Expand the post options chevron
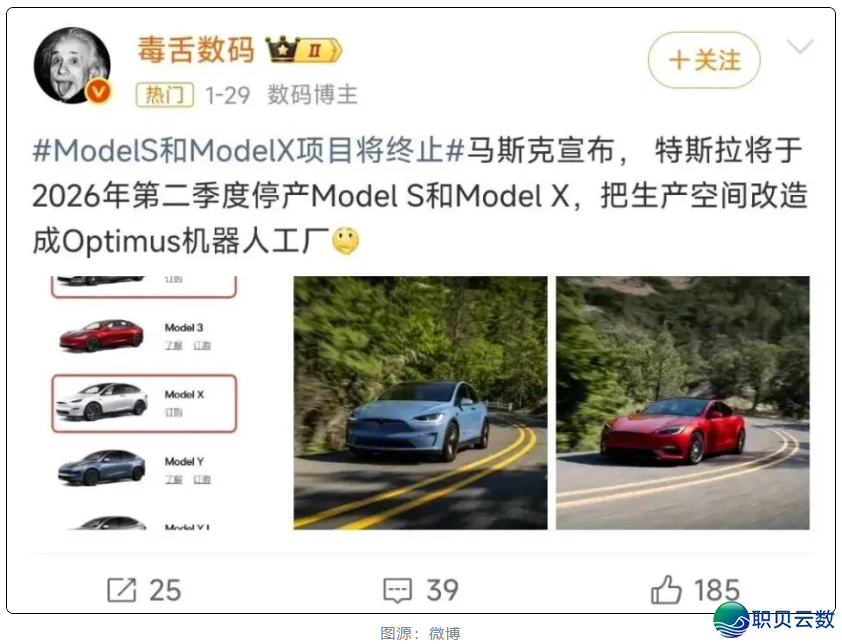Screen dimensions: 842x644 point(800,47)
